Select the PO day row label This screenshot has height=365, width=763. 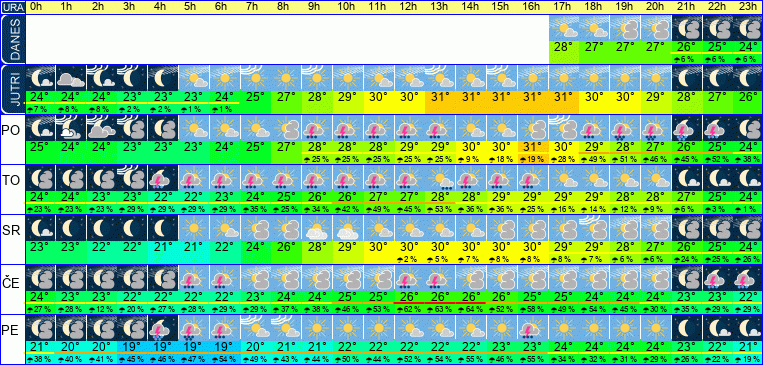click(12, 131)
